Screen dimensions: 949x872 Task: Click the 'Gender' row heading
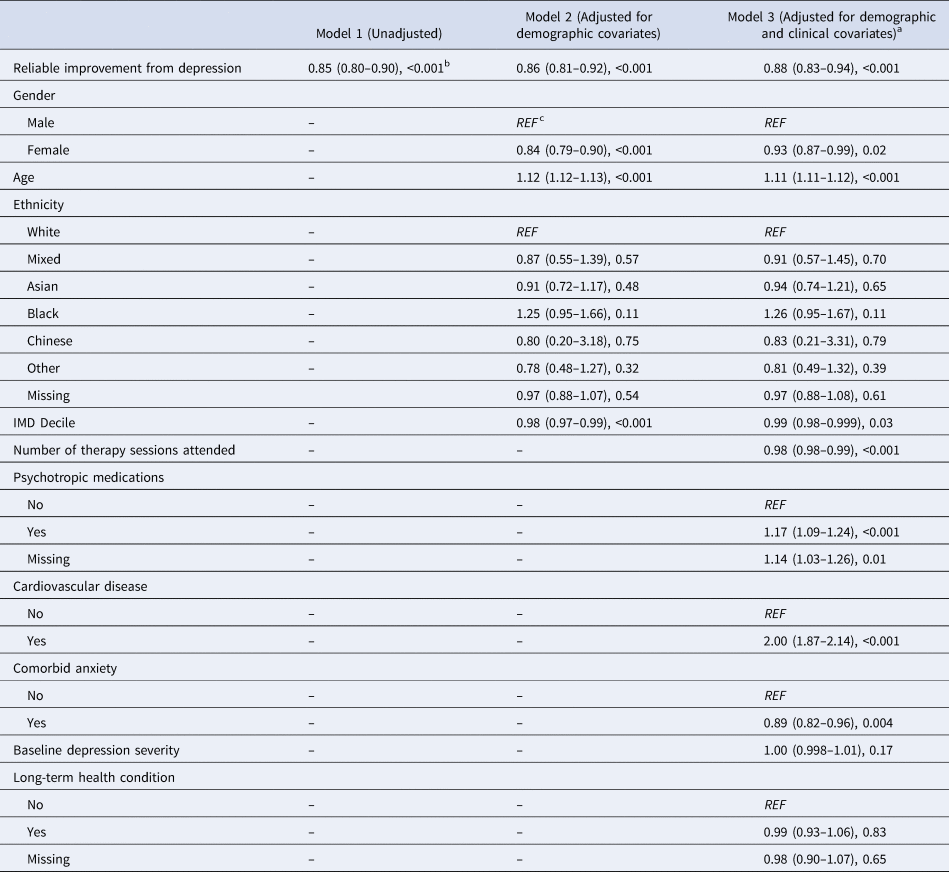click(33, 95)
